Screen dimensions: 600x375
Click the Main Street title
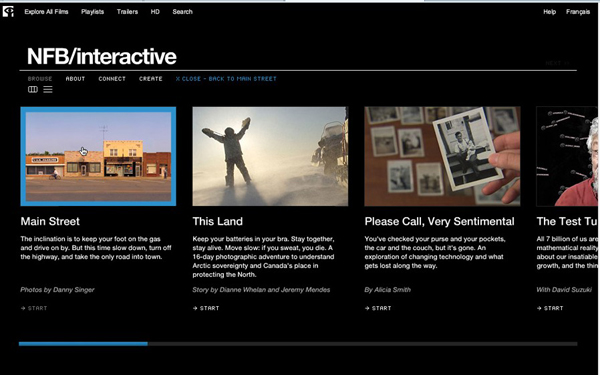coord(50,222)
